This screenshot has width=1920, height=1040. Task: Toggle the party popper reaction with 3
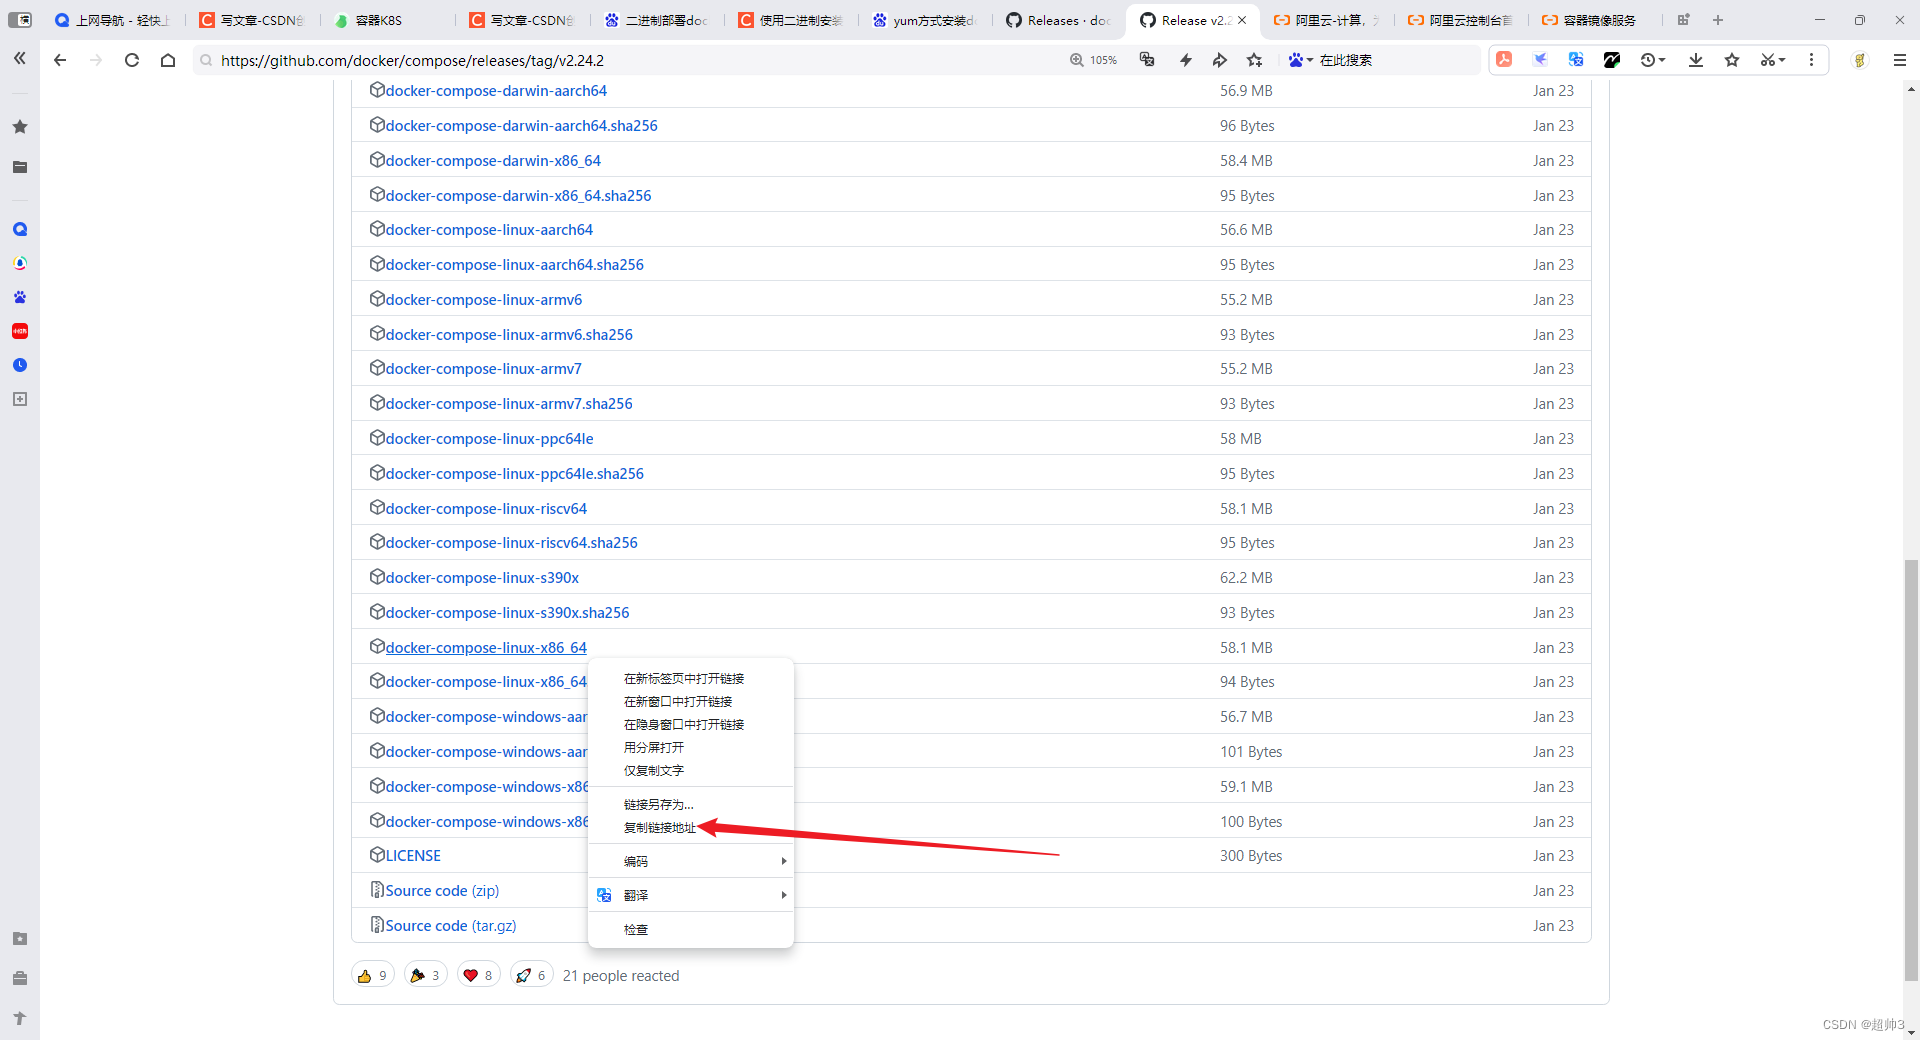(425, 975)
